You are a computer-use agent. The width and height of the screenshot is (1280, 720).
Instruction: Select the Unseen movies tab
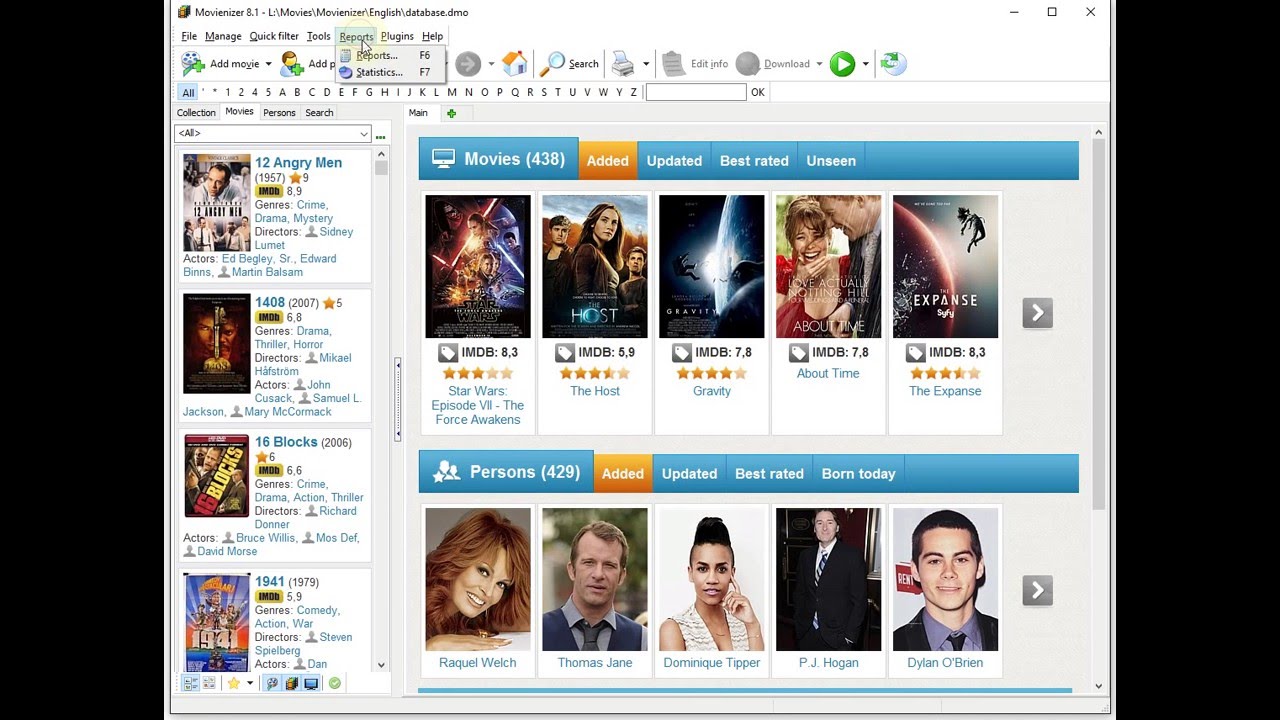pos(831,161)
